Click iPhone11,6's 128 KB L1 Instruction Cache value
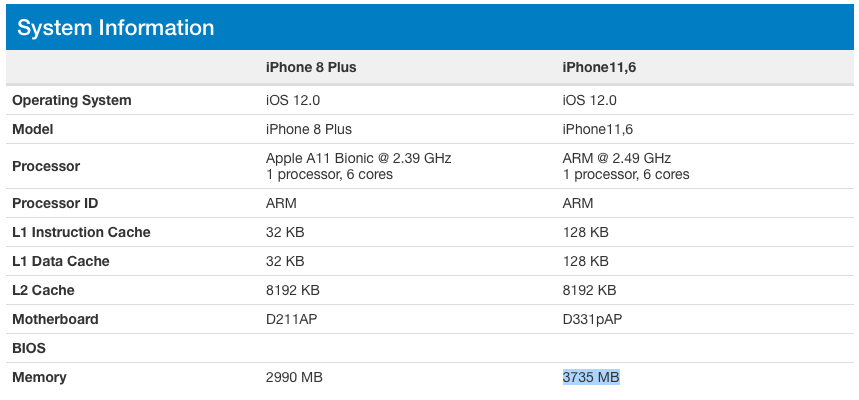Image resolution: width=859 pixels, height=400 pixels. coord(585,232)
